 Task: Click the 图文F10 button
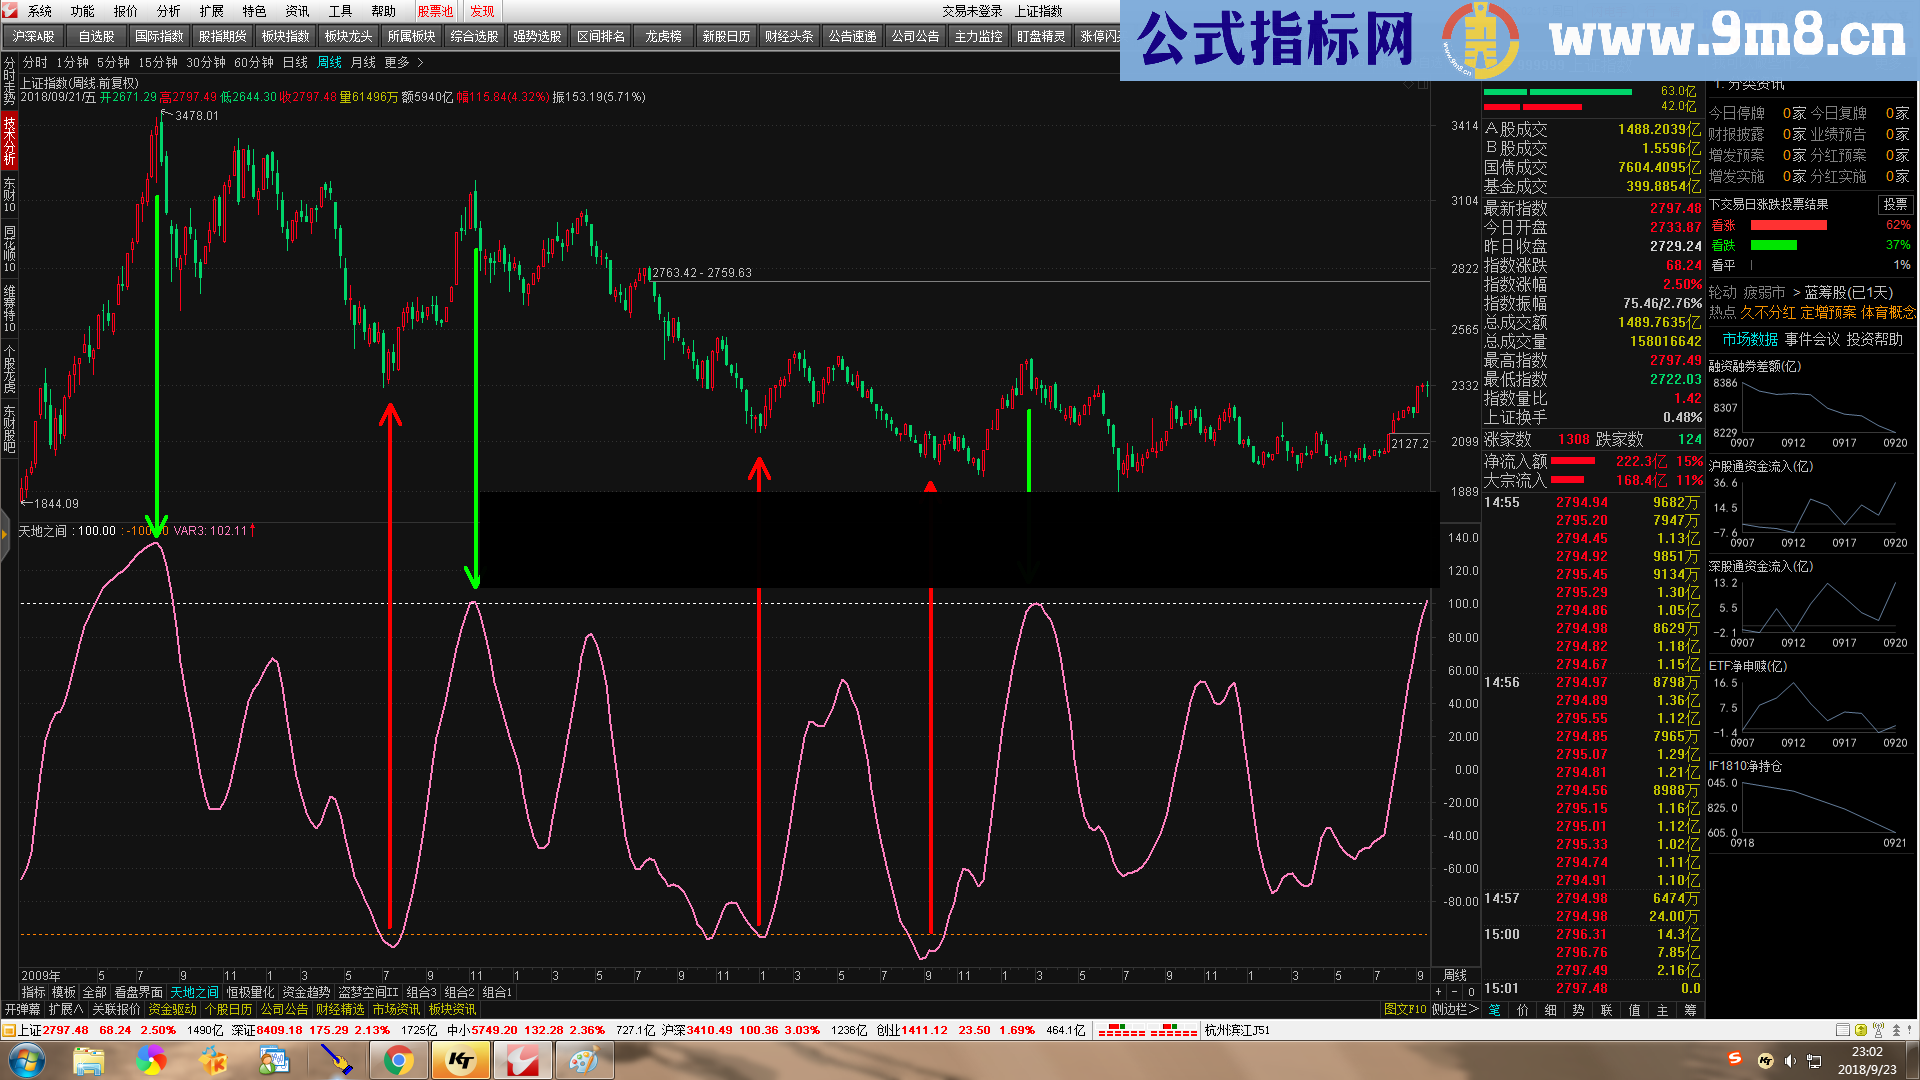click(x=1405, y=1010)
